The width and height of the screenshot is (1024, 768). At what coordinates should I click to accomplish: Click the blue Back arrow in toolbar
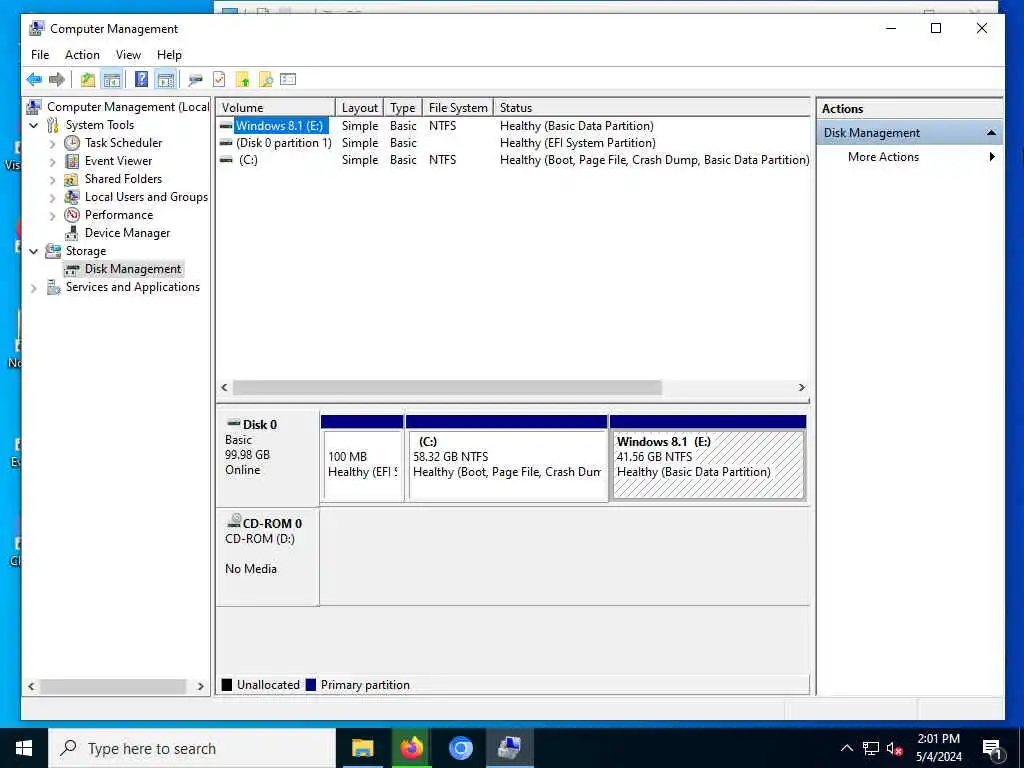tap(34, 80)
